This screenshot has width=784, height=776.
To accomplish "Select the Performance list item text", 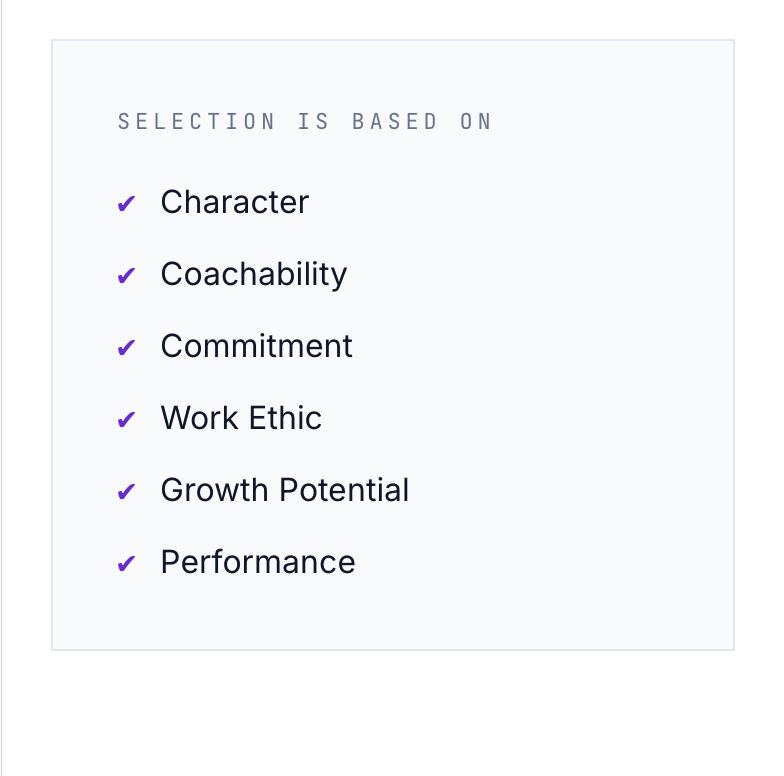I will tap(258, 562).
